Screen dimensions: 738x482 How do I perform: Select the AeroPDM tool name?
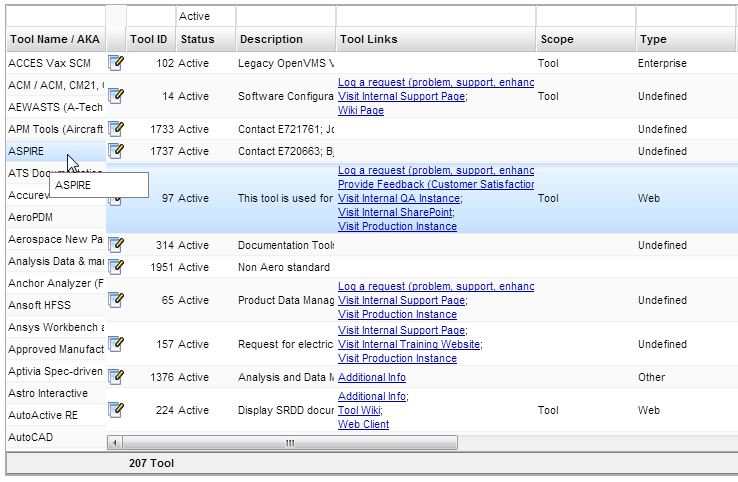coord(30,217)
